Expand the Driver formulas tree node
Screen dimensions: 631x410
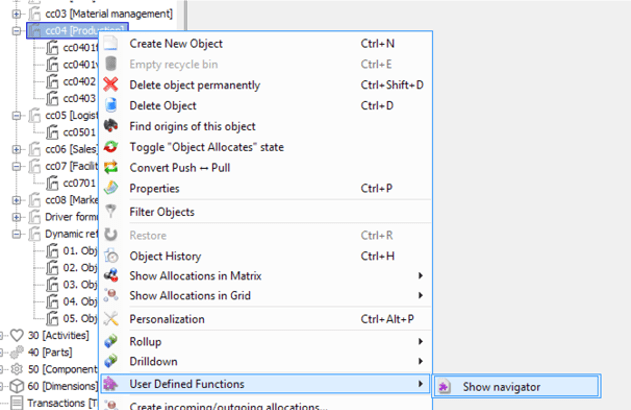click(16, 217)
